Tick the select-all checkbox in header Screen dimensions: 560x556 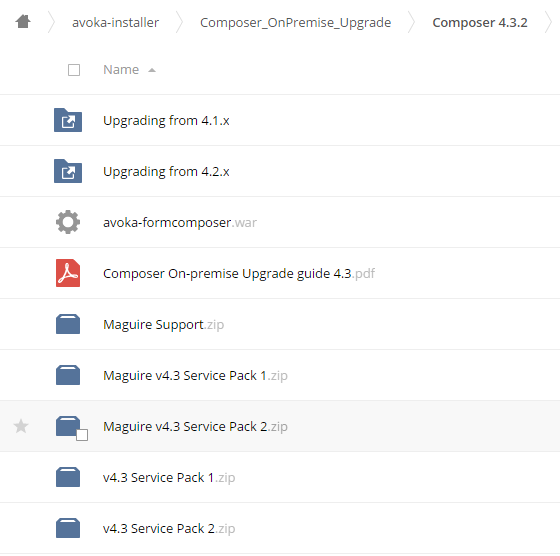click(x=74, y=70)
